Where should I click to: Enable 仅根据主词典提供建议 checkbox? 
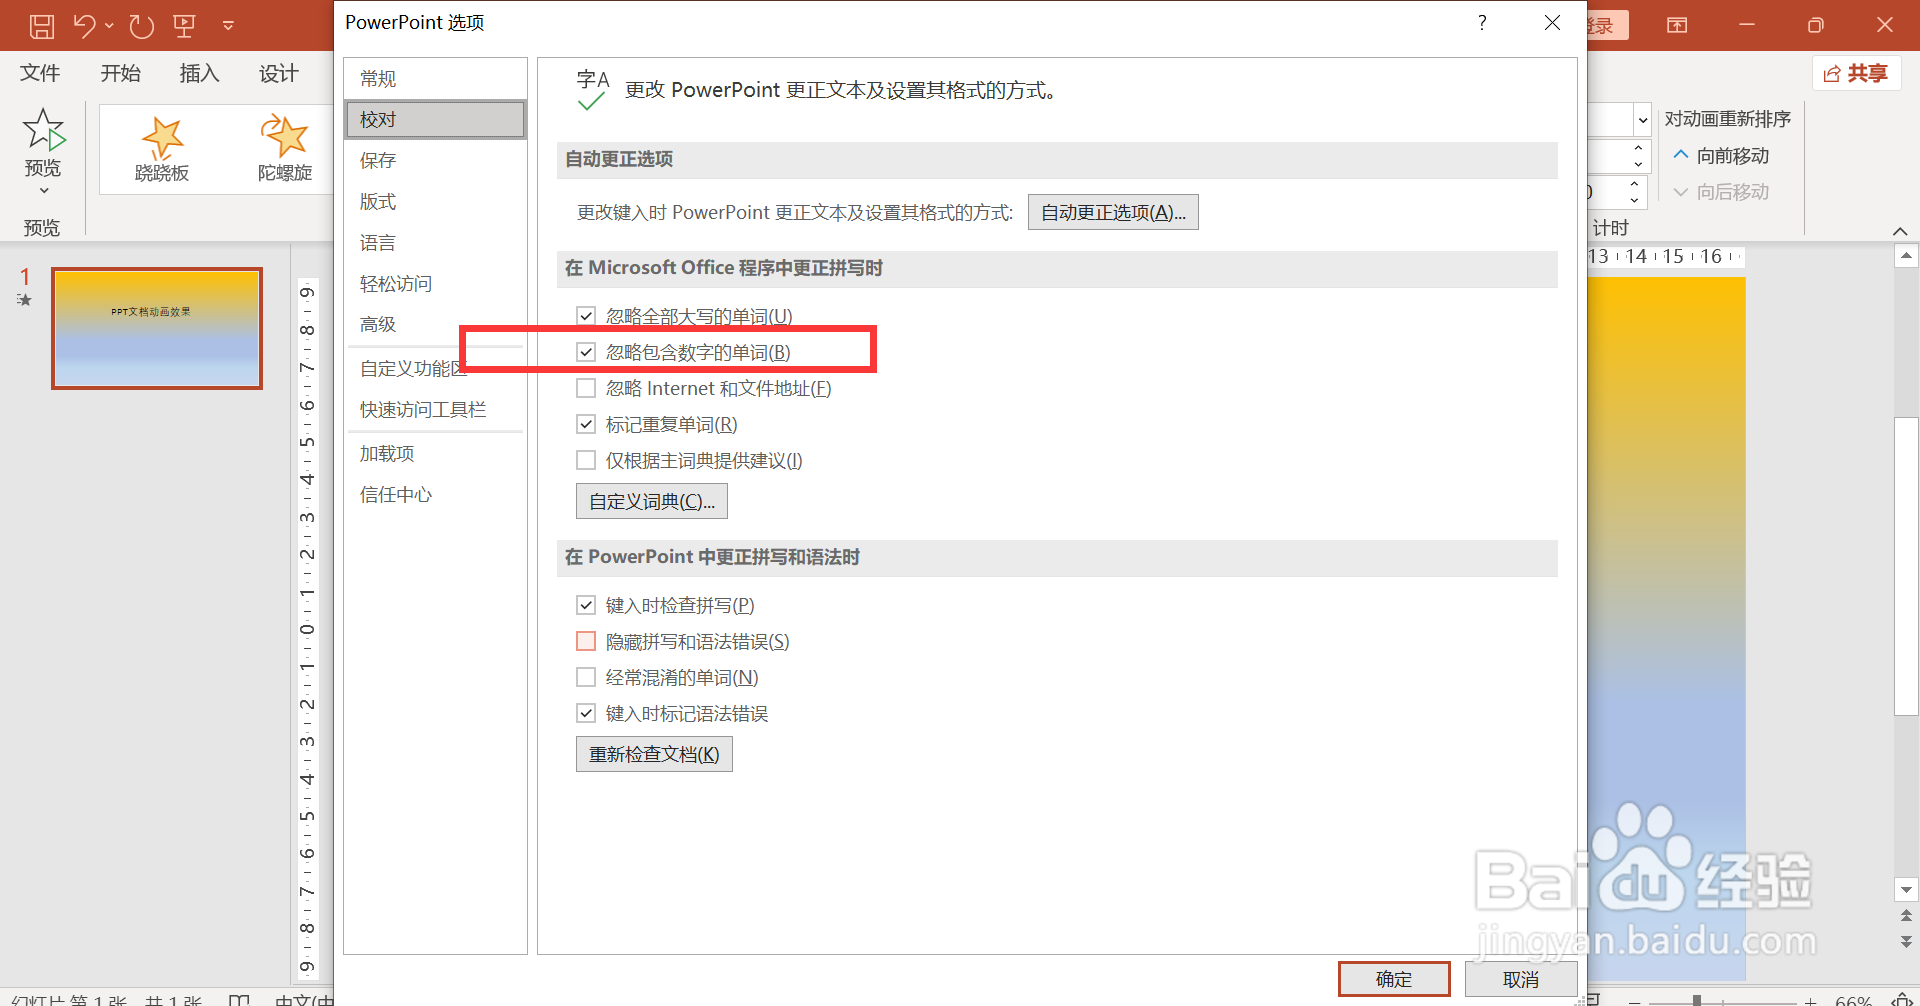click(x=586, y=460)
